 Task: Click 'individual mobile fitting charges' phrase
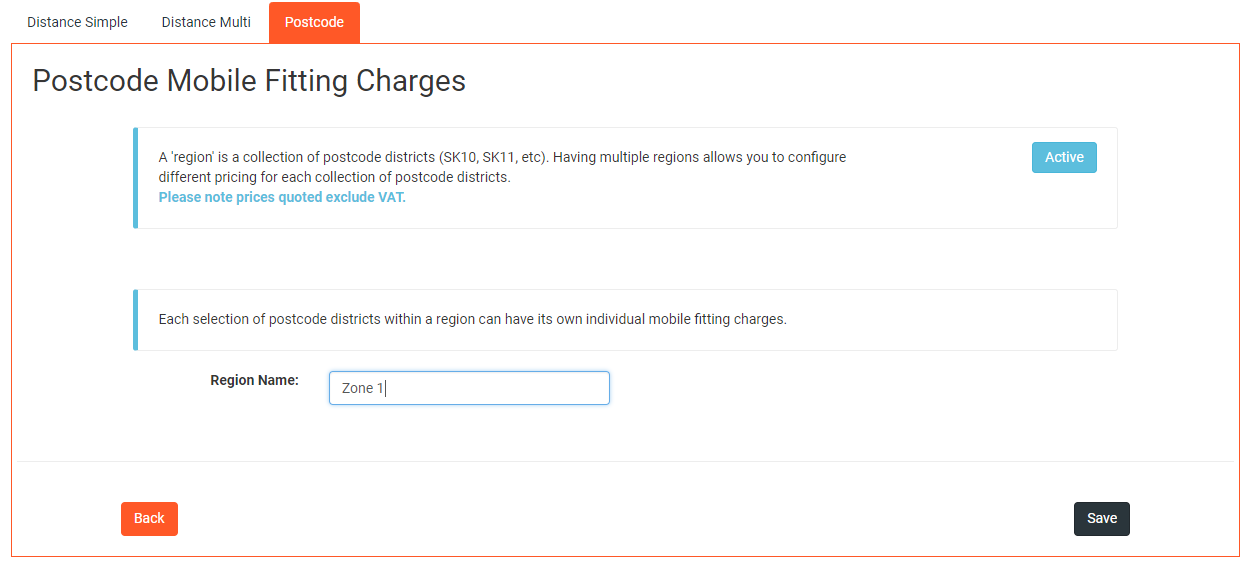pyautogui.click(x=687, y=320)
